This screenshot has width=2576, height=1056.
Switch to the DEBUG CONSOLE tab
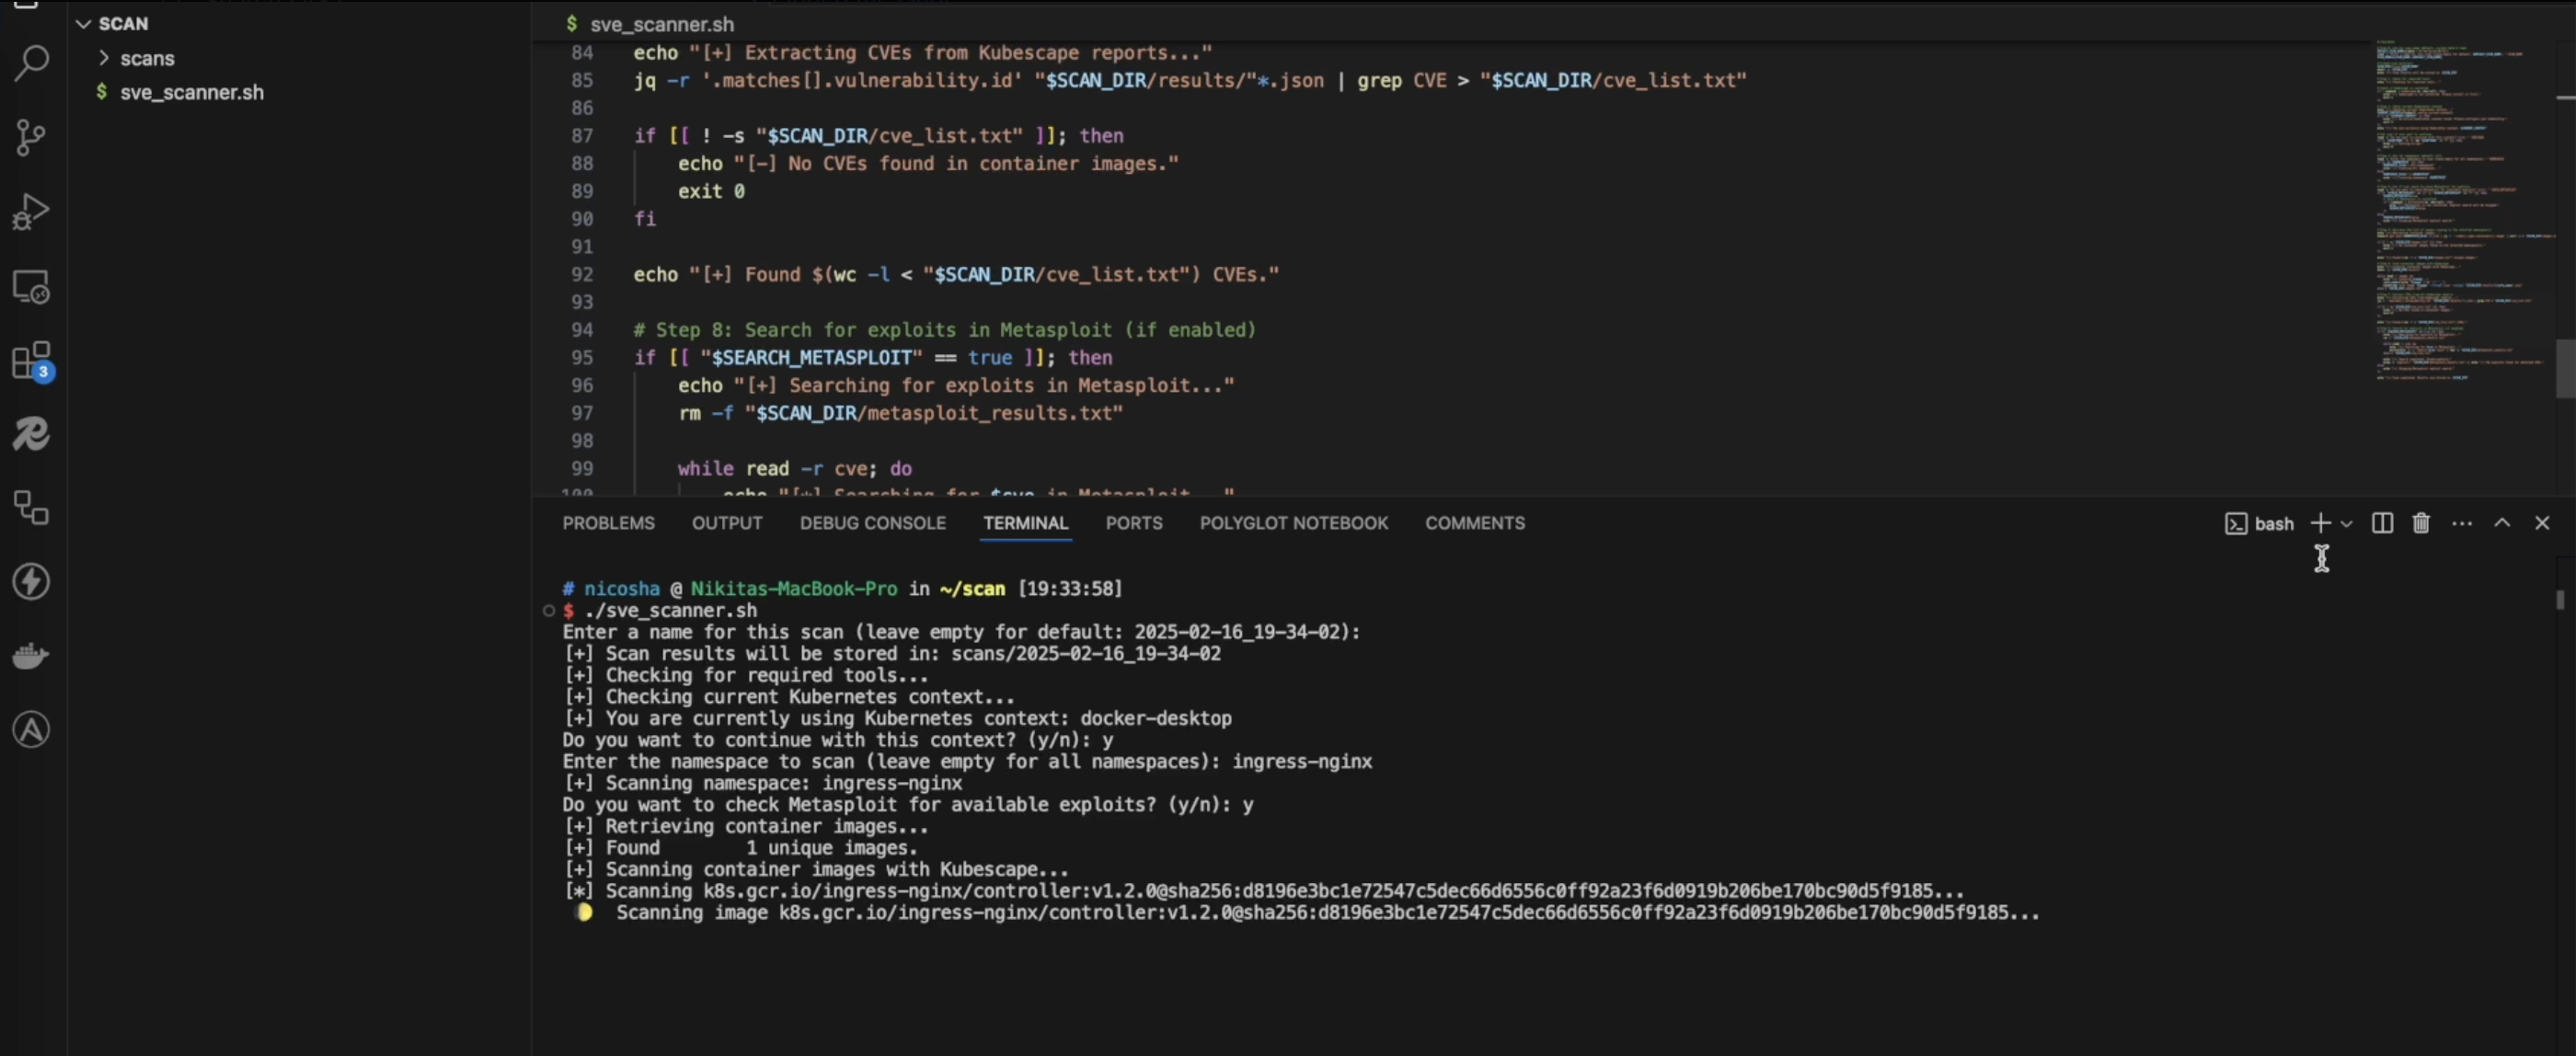(x=872, y=523)
